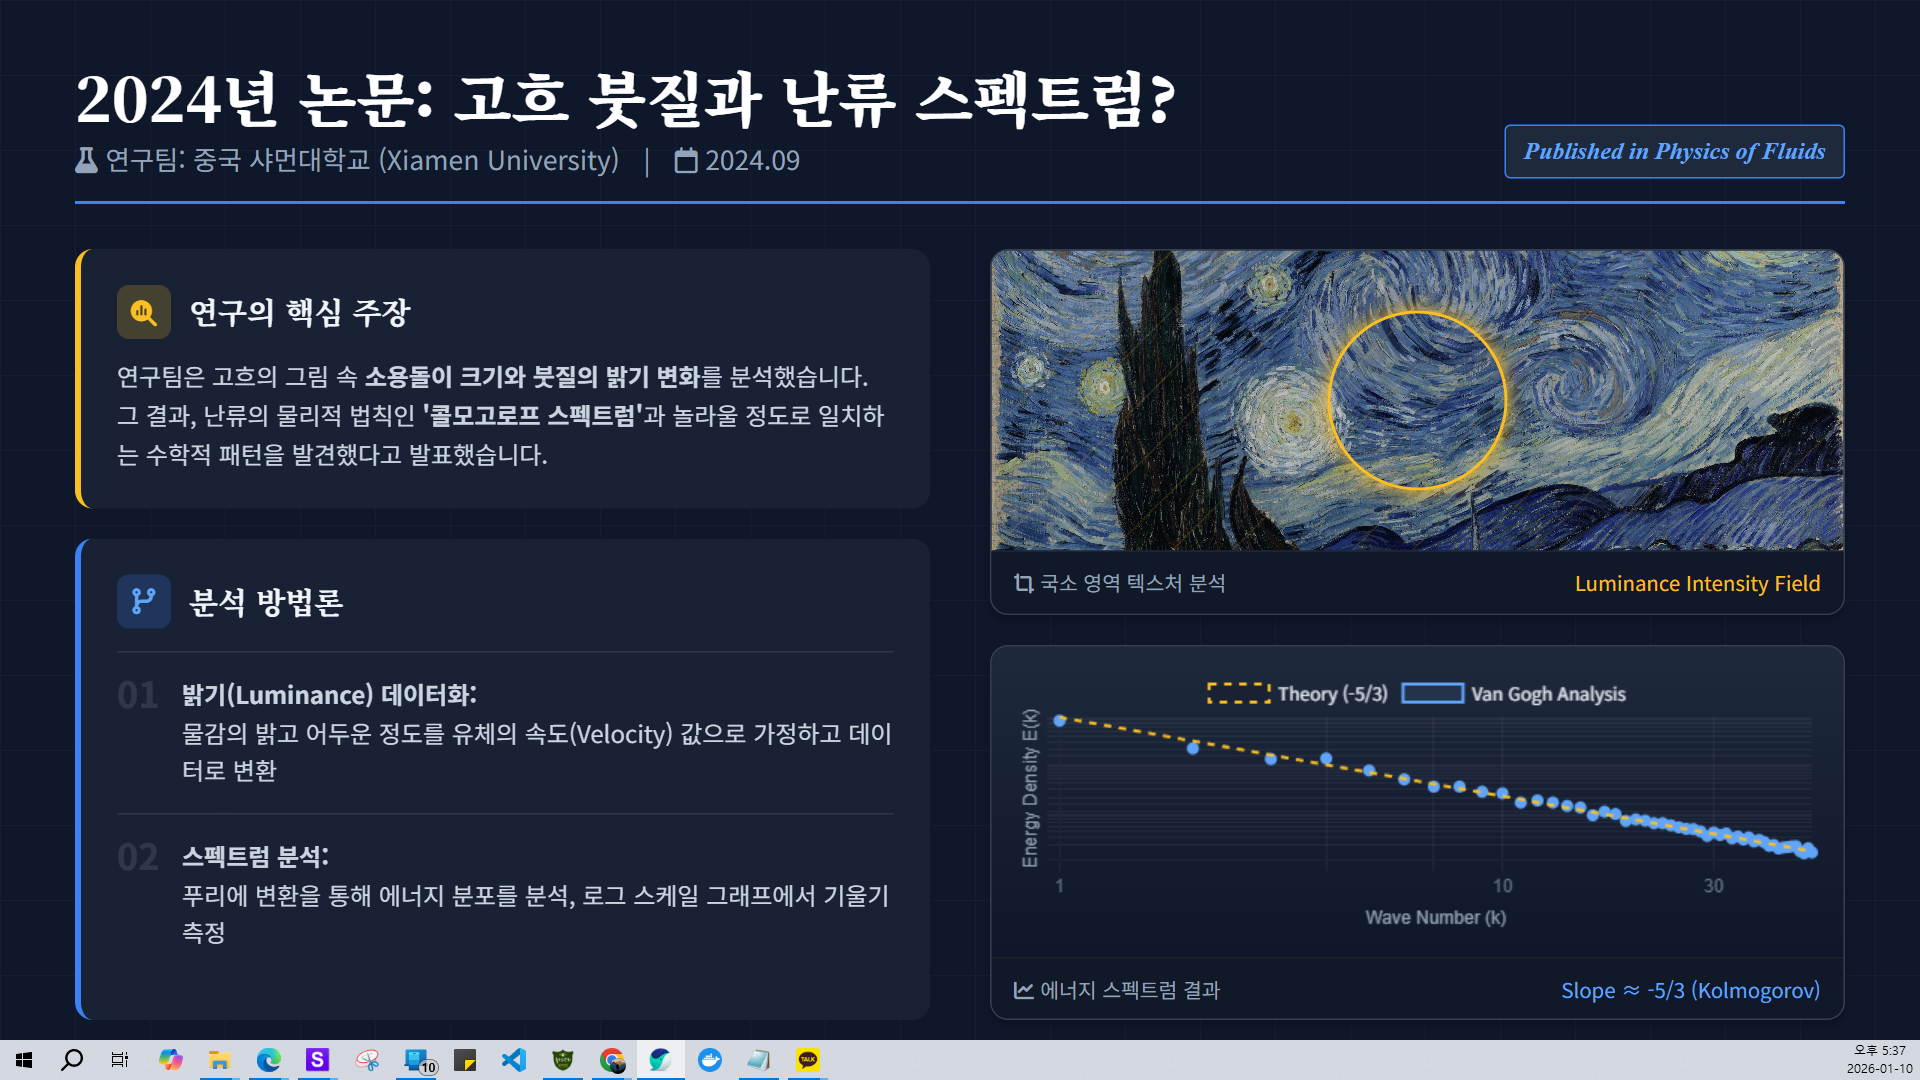Click Luminance Intensity Field caption
1920x1080 pixels.
point(1697,584)
